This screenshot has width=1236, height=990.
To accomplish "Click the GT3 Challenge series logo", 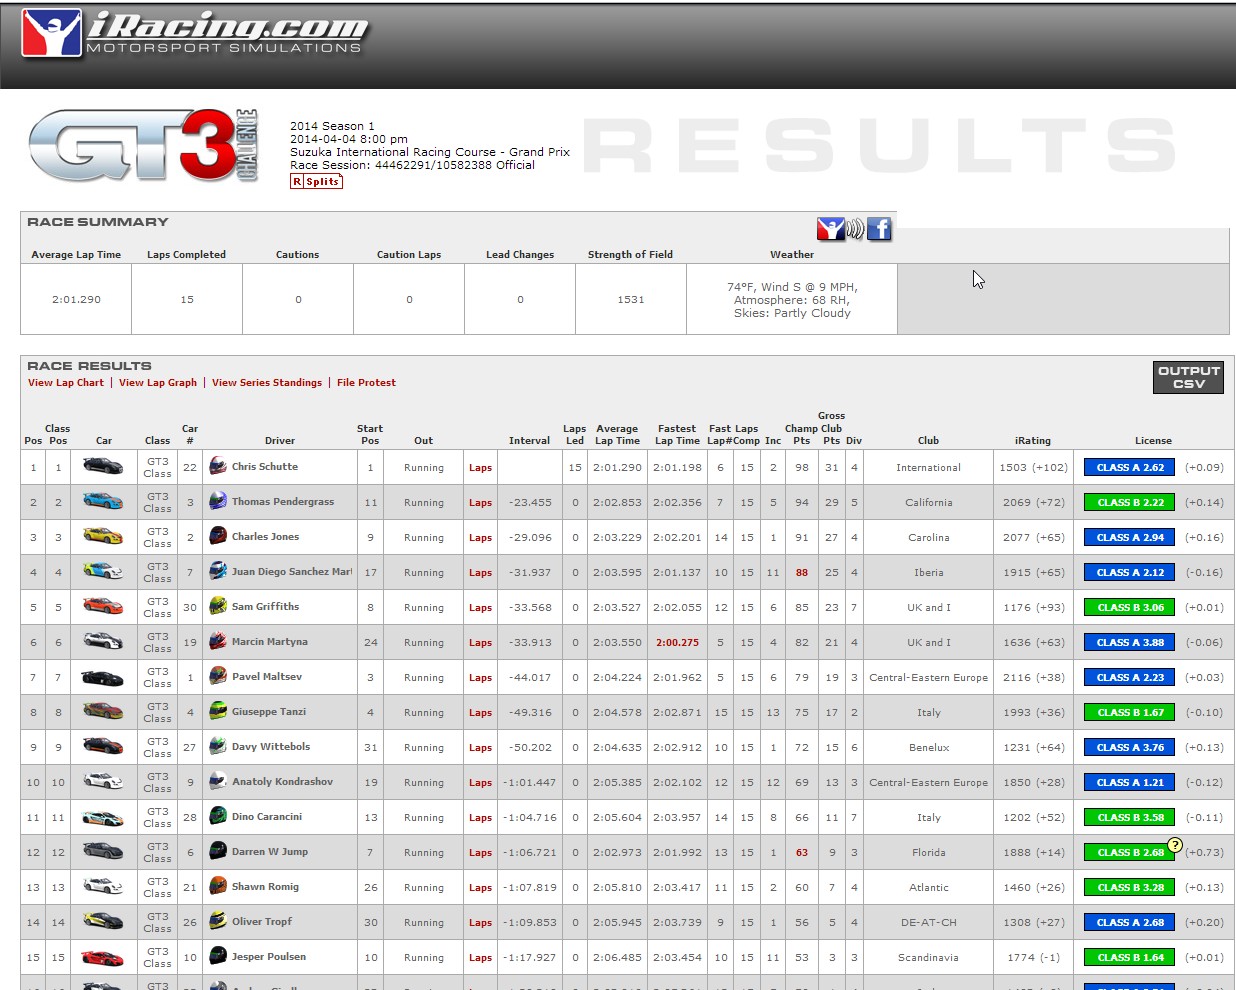I will coord(143,146).
